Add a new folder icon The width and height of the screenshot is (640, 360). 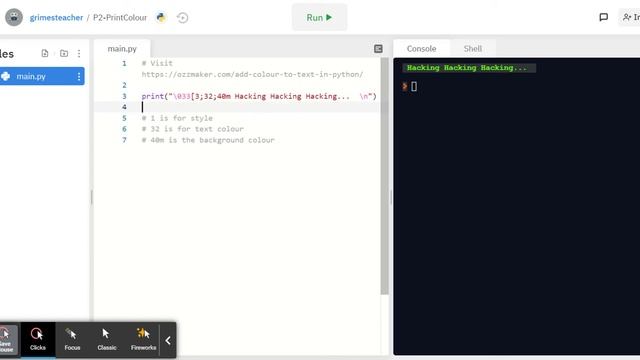(x=64, y=53)
